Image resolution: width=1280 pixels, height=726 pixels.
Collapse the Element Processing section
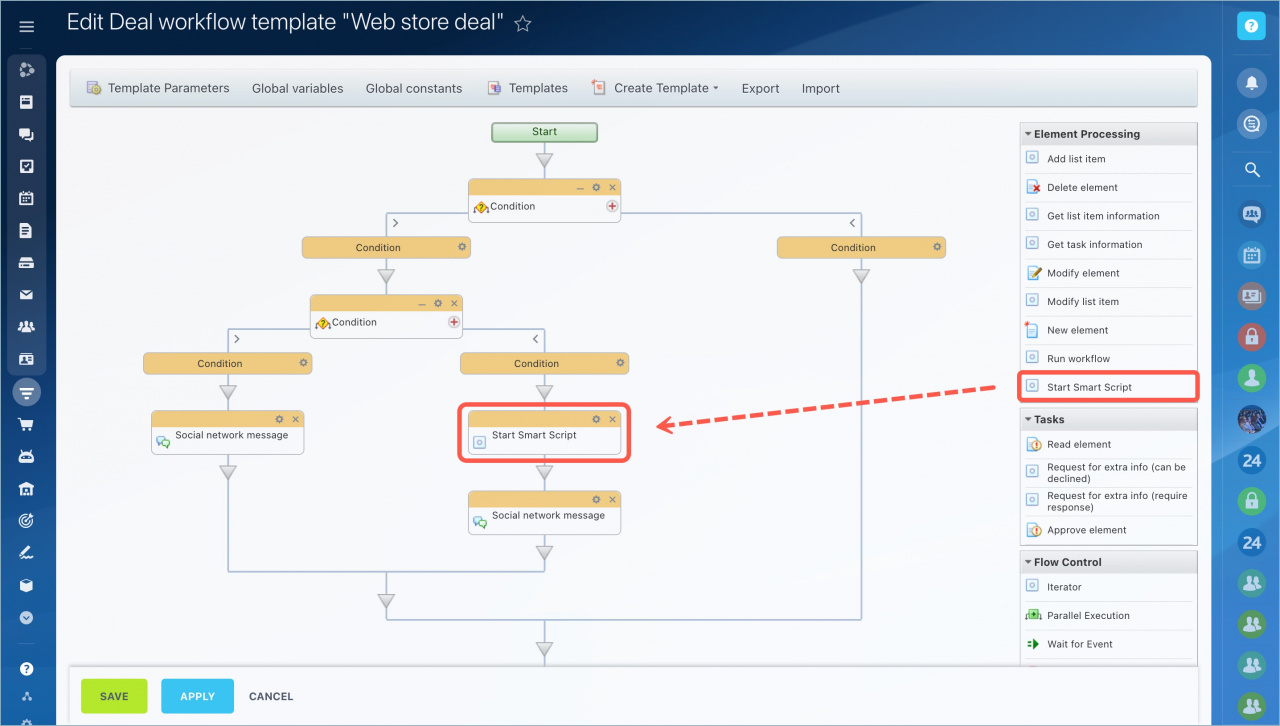(x=1028, y=134)
